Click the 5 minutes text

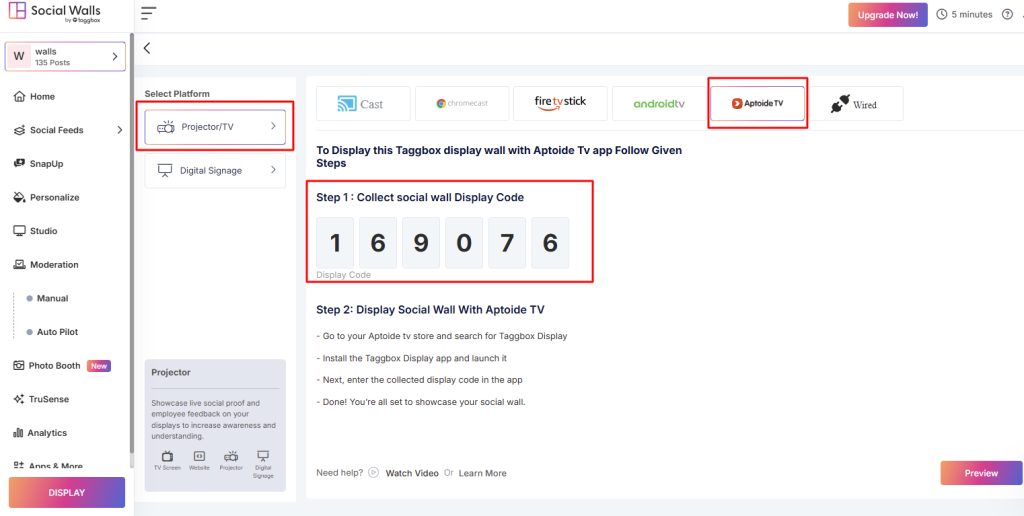pyautogui.click(x=972, y=14)
